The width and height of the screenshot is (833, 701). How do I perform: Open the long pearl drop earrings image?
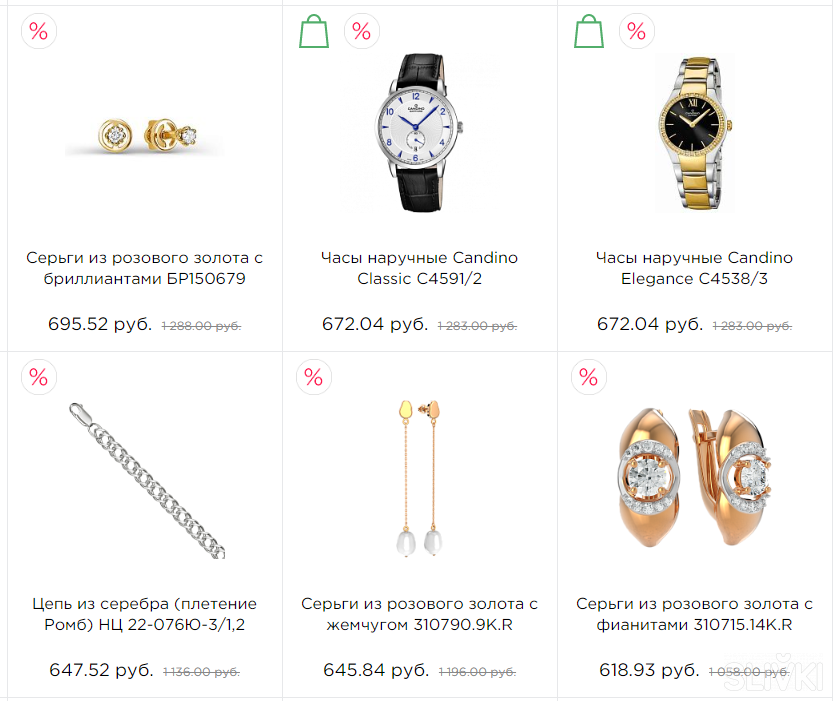420,480
